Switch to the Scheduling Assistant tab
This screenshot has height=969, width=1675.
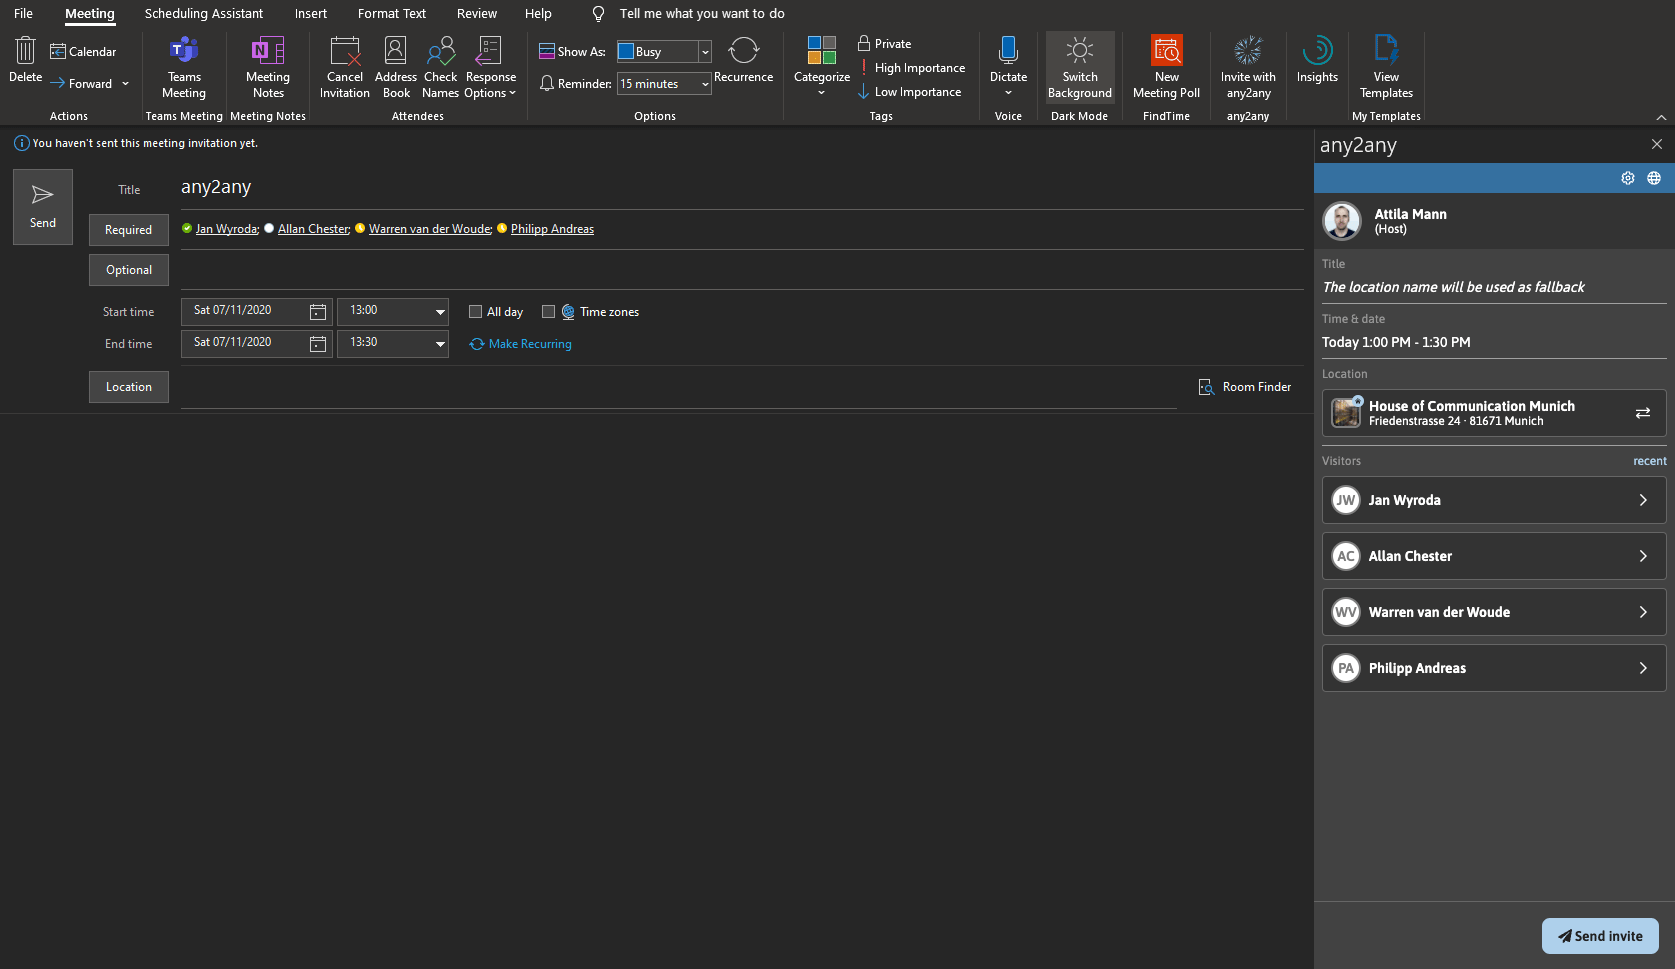tap(203, 13)
